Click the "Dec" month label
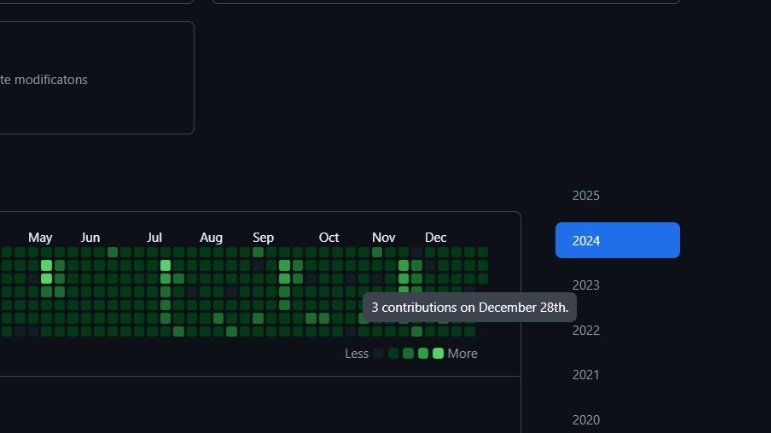The image size is (771, 433). point(436,238)
